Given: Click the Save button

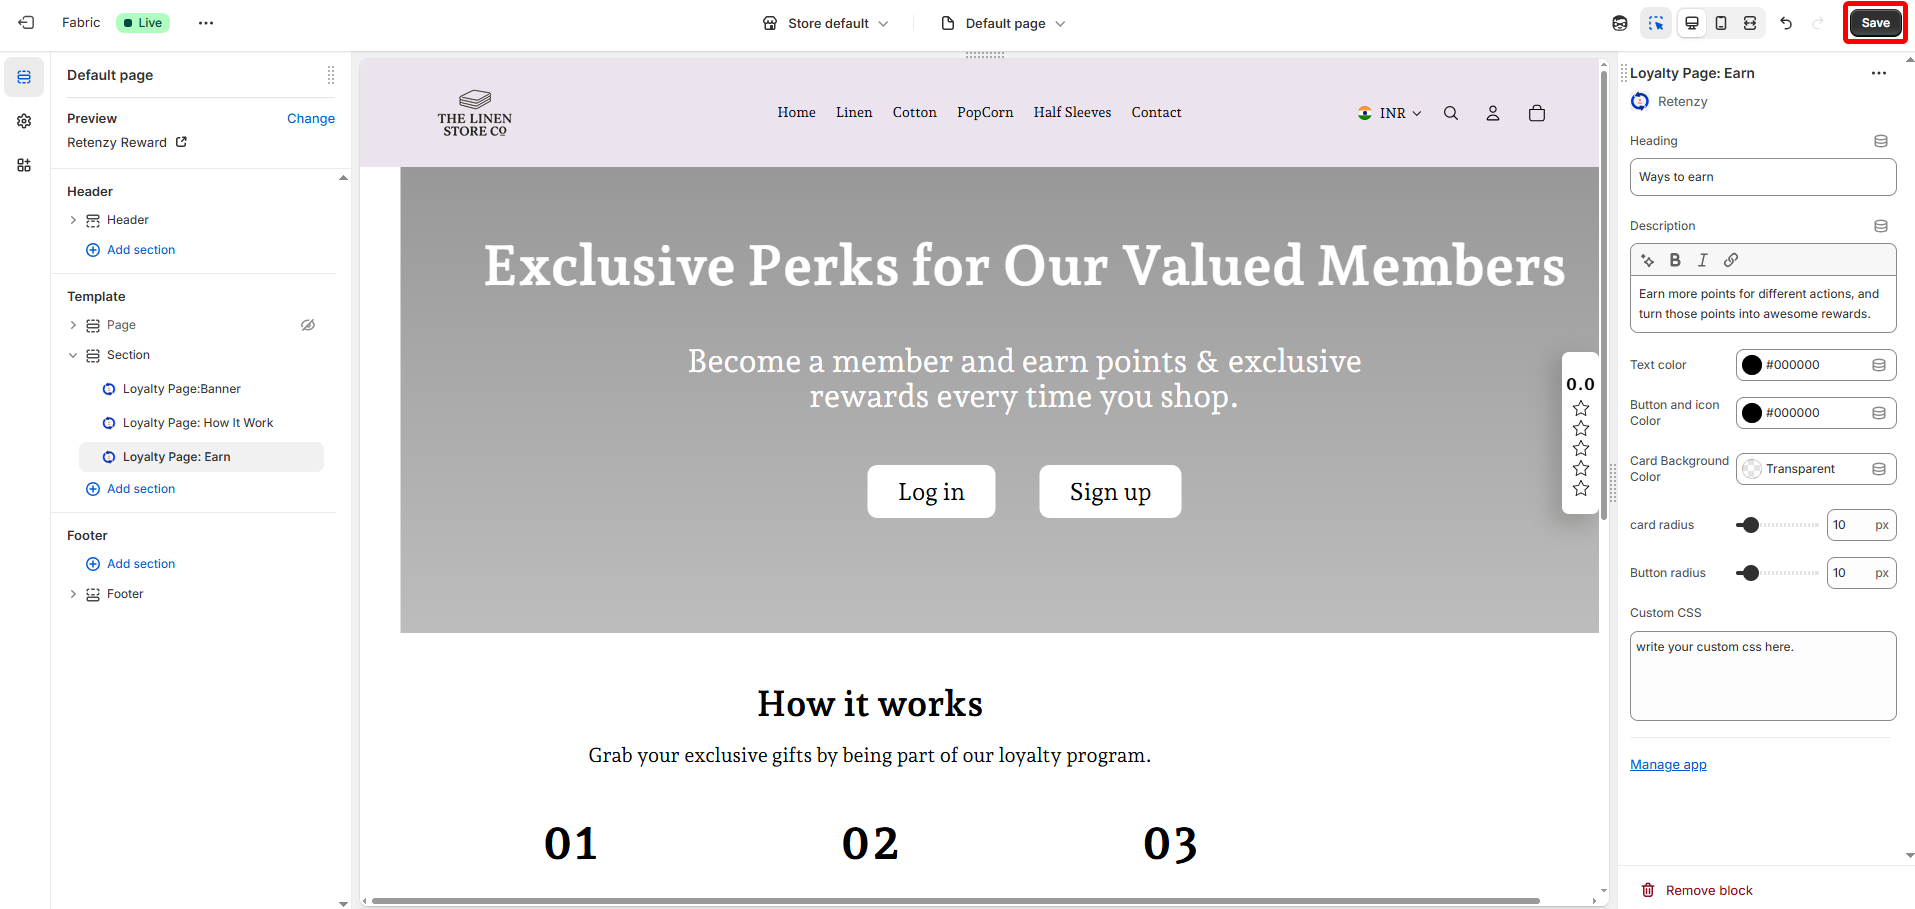Looking at the screenshot, I should click(1875, 23).
